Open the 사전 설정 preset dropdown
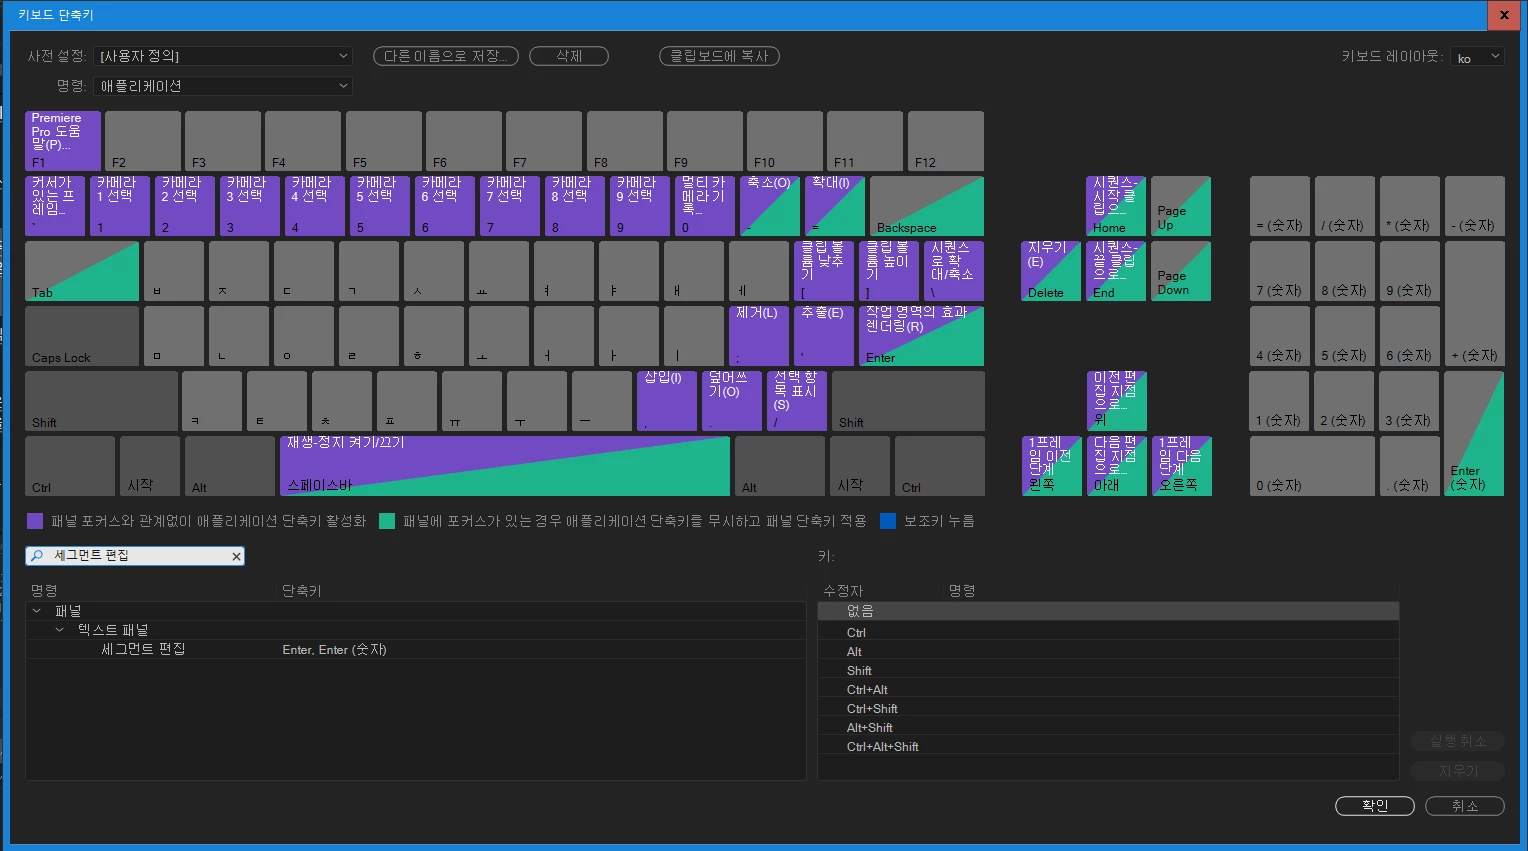Viewport: 1528px width, 851px height. tap(223, 56)
